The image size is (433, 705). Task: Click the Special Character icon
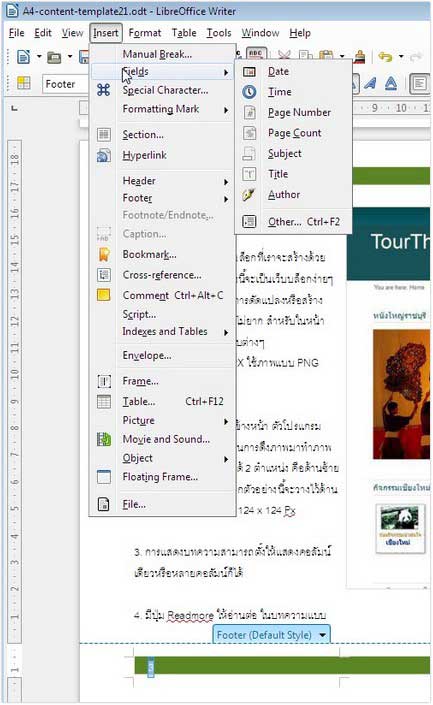point(103,90)
